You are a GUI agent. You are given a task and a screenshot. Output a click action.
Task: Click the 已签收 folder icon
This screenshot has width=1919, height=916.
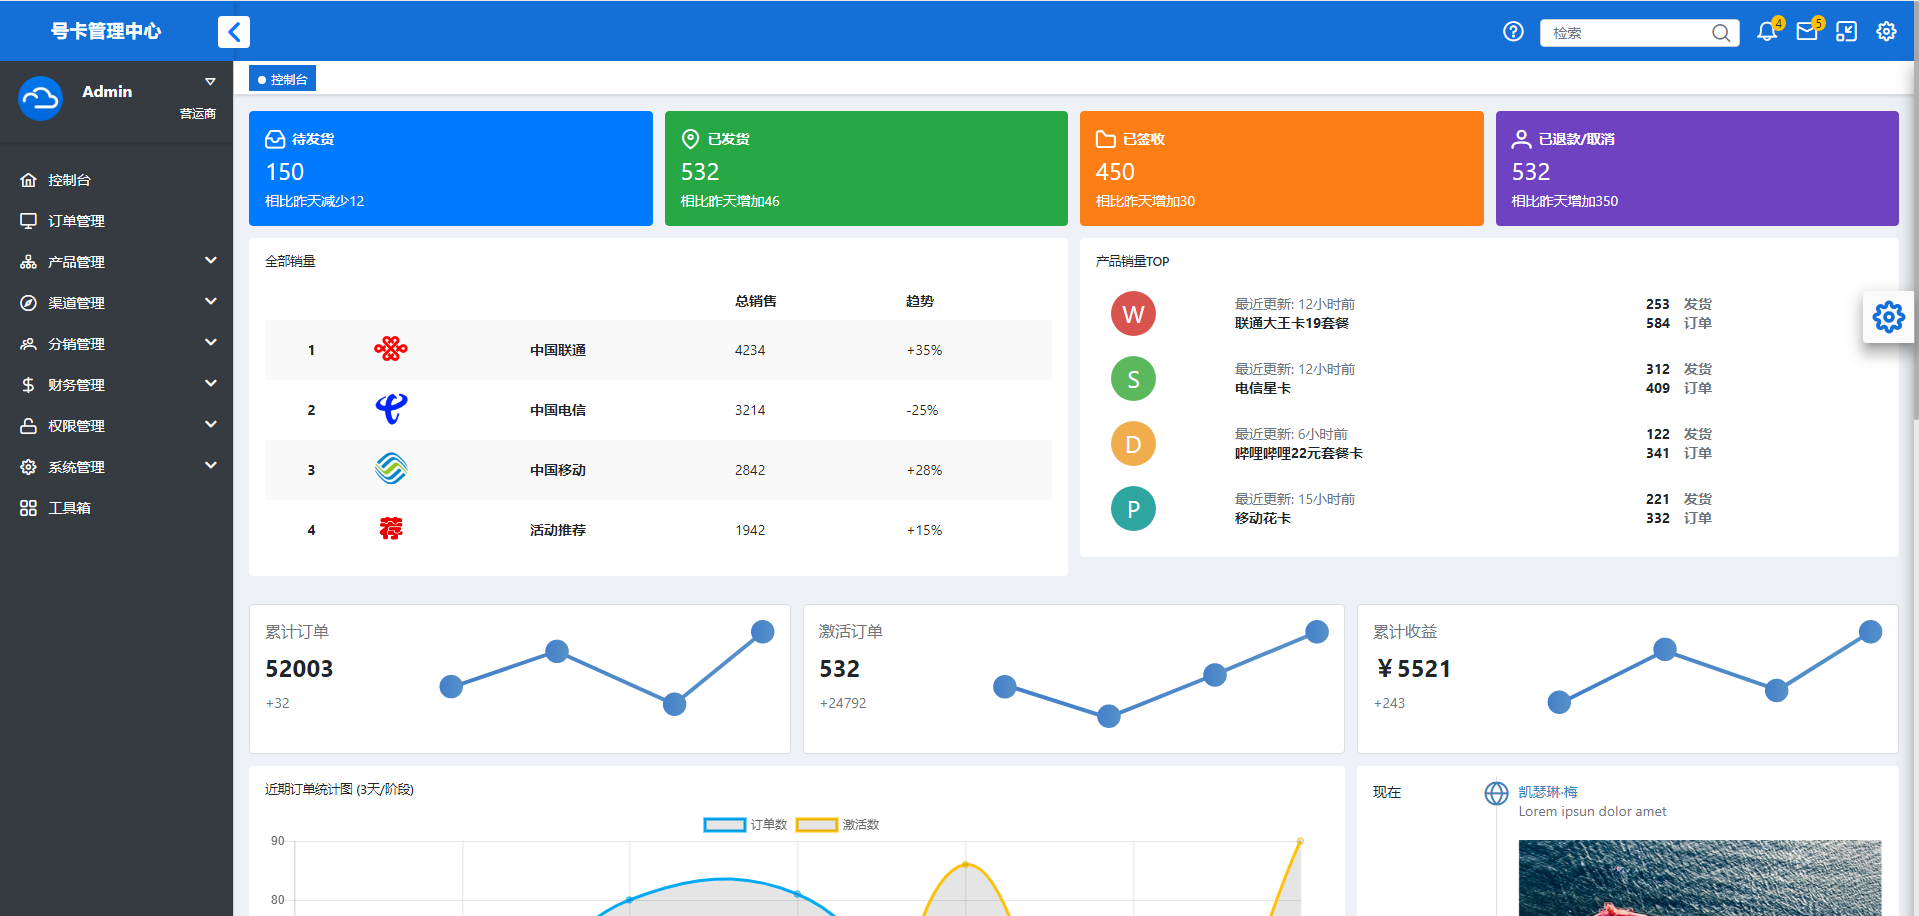pos(1106,139)
